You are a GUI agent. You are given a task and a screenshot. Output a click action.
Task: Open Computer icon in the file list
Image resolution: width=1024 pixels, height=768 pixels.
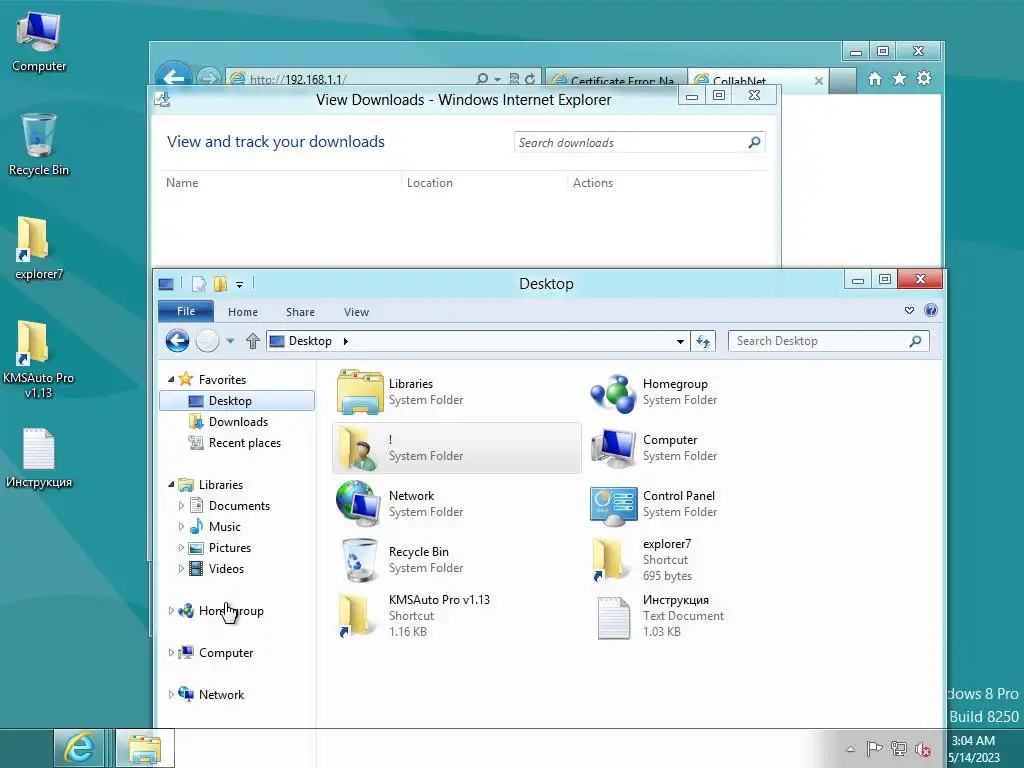click(613, 448)
